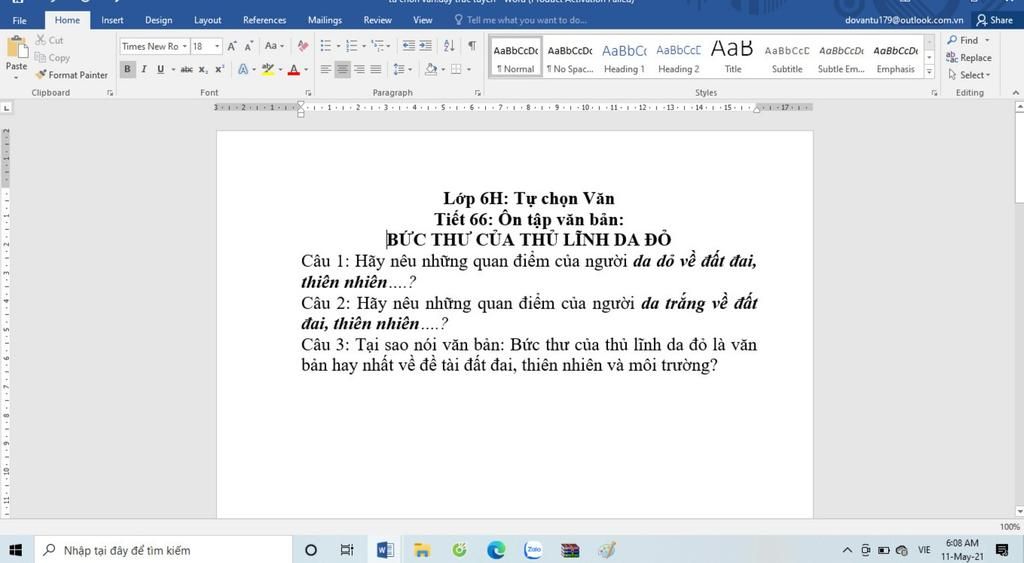Cut the selected text
Viewport: 1024px width, 563px height.
pyautogui.click(x=50, y=40)
